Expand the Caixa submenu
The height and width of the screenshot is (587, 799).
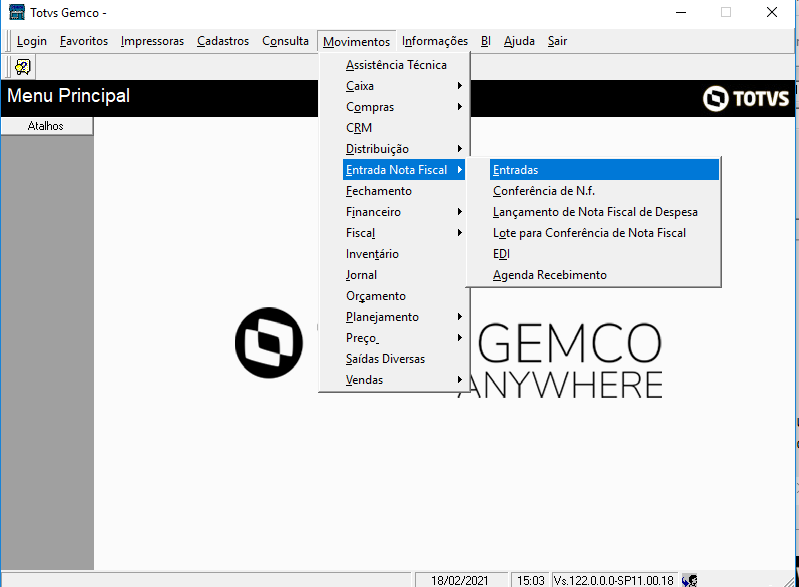tap(404, 86)
